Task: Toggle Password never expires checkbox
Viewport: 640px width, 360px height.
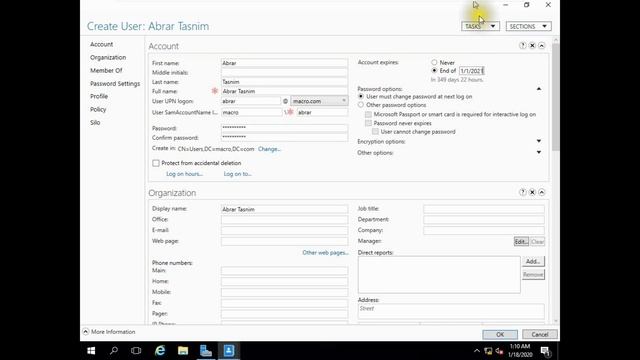Action: point(369,123)
